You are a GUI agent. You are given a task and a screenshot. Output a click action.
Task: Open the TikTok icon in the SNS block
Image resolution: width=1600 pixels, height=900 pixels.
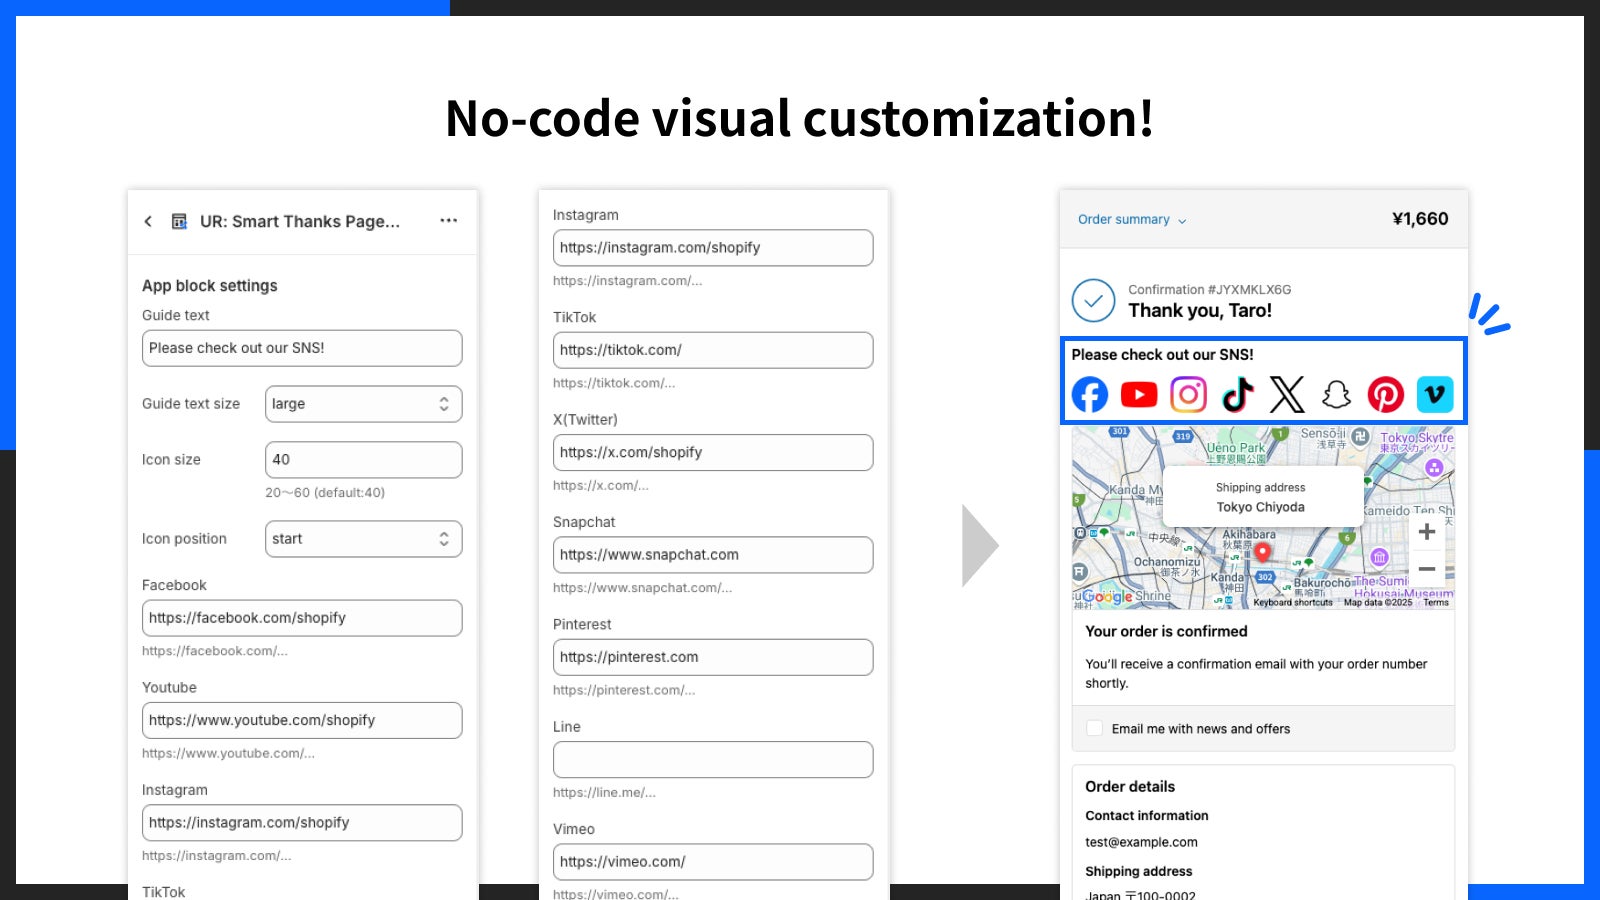click(x=1238, y=395)
